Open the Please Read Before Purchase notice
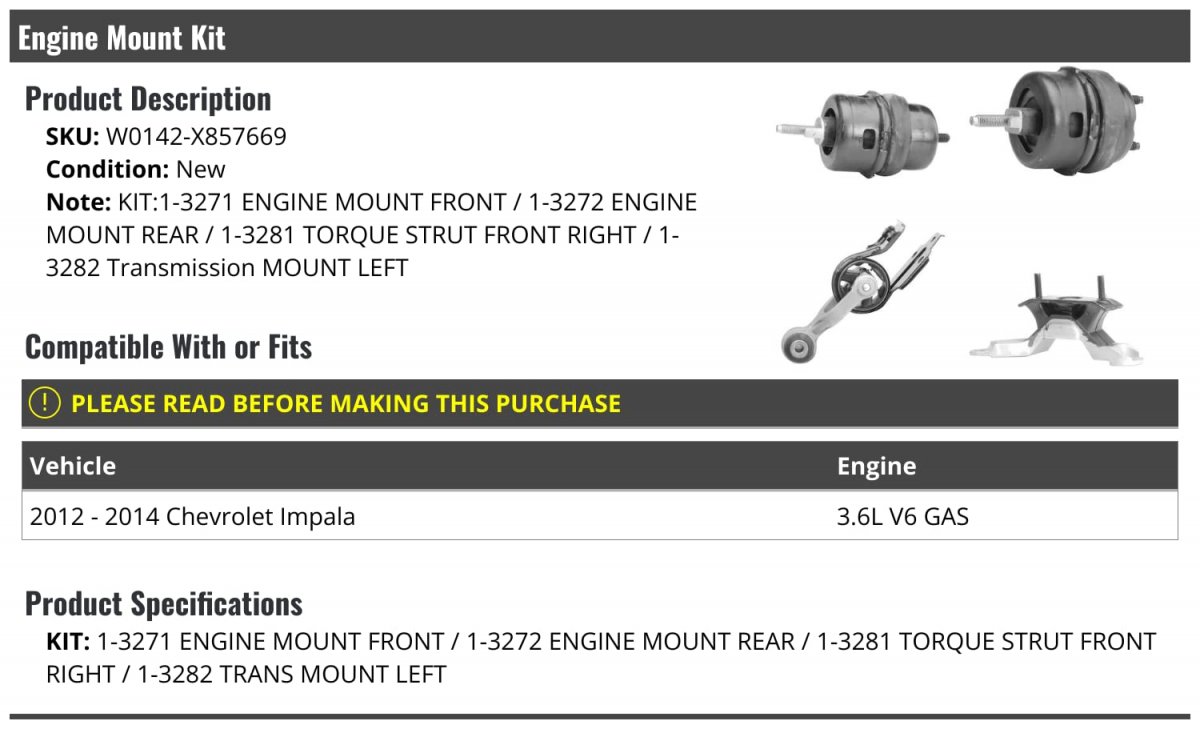This screenshot has width=1200, height=729. tap(345, 404)
